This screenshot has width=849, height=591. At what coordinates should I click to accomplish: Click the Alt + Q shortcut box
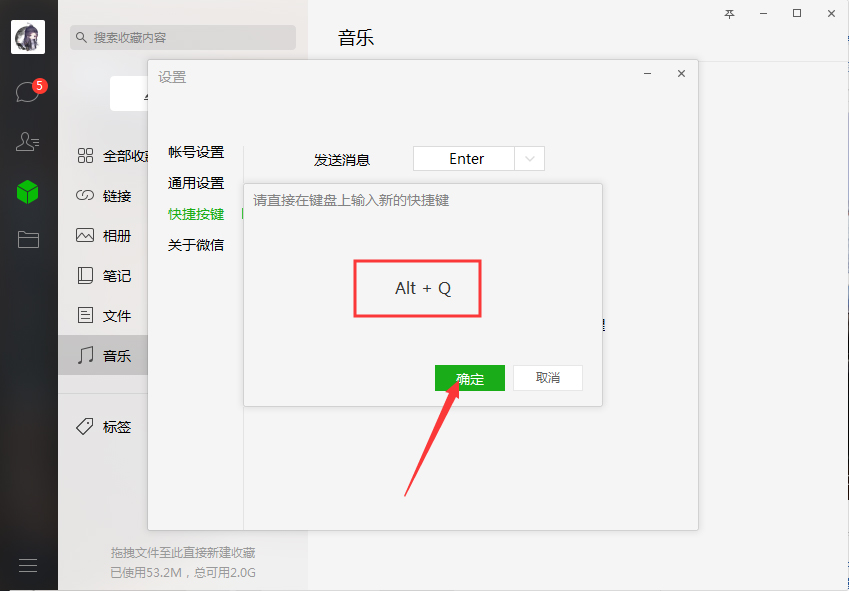[417, 288]
